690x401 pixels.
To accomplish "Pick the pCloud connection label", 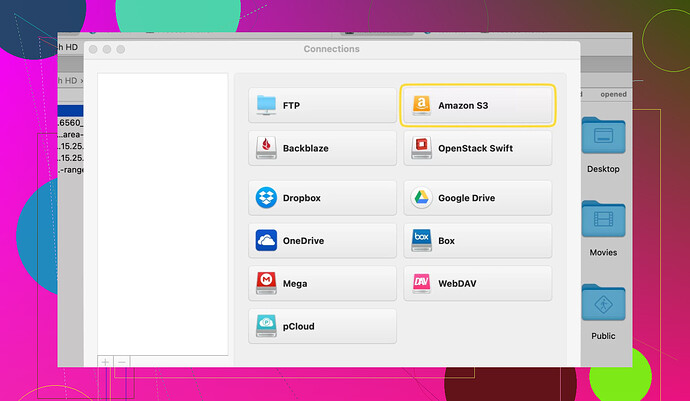I will pos(298,326).
